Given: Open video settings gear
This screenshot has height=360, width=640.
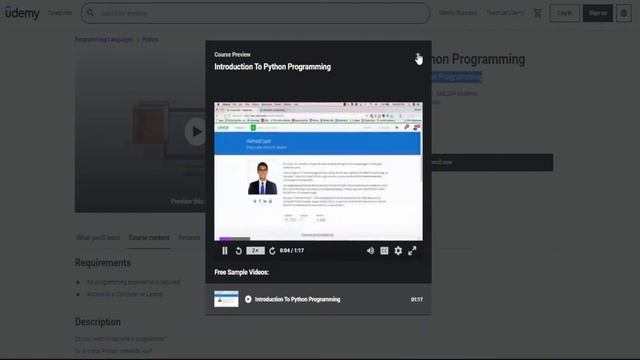Looking at the screenshot, I should pos(398,251).
